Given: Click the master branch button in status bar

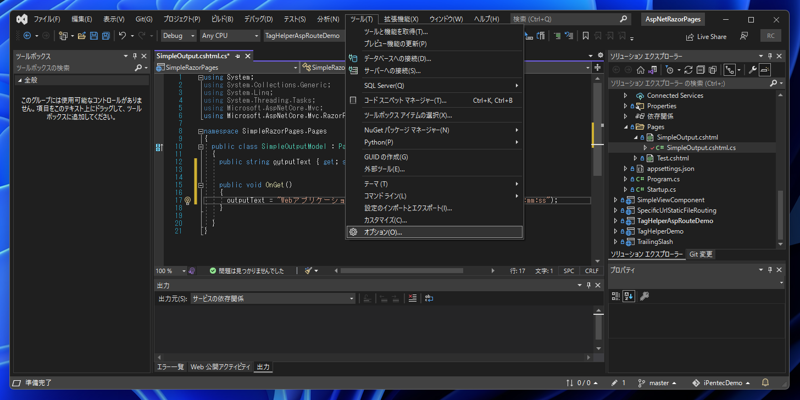Looking at the screenshot, I should click(657, 383).
